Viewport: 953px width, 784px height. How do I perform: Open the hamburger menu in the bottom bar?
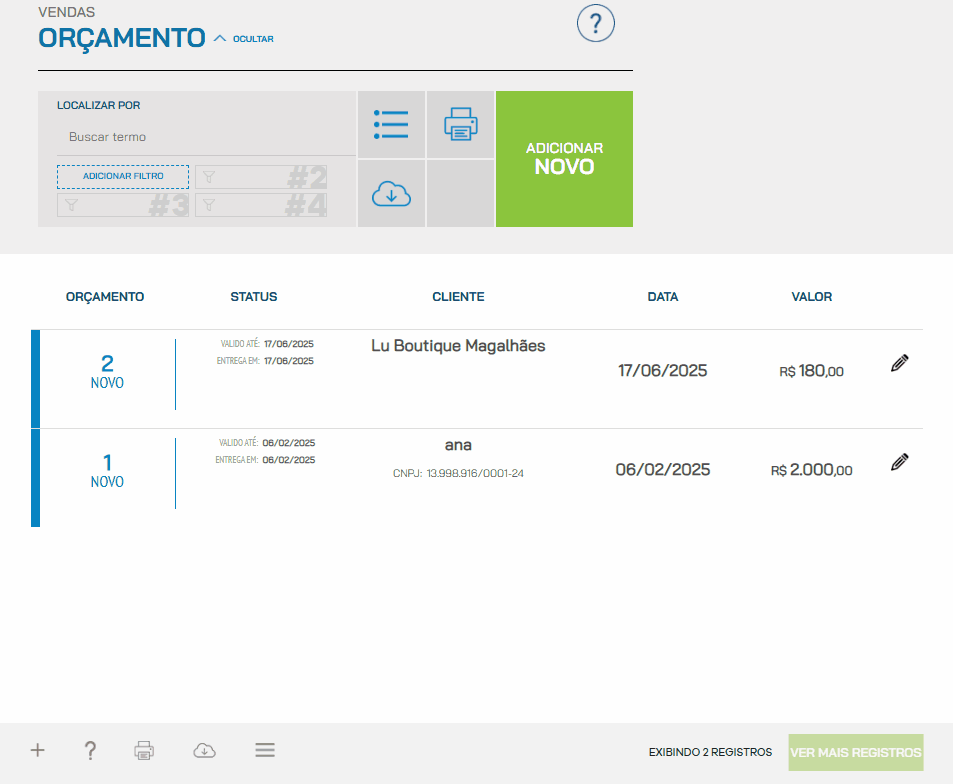pos(265,750)
